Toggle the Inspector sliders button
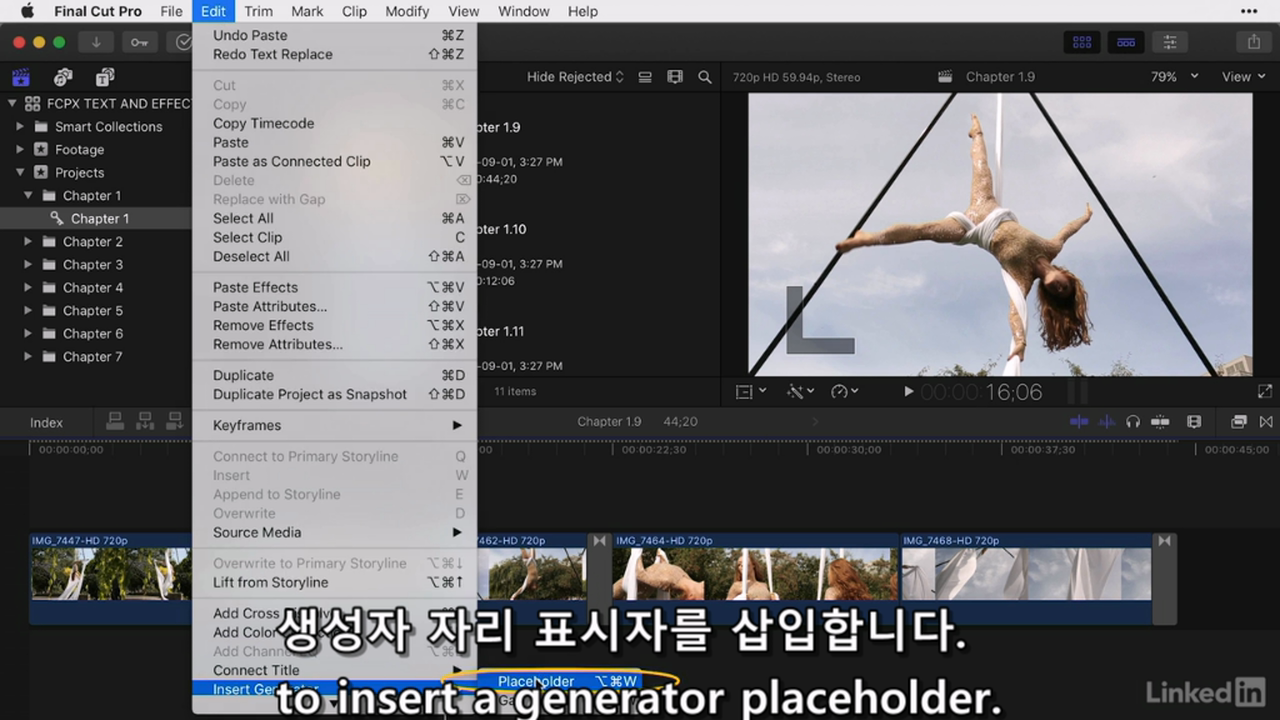This screenshot has height=720, width=1280. click(x=1169, y=42)
